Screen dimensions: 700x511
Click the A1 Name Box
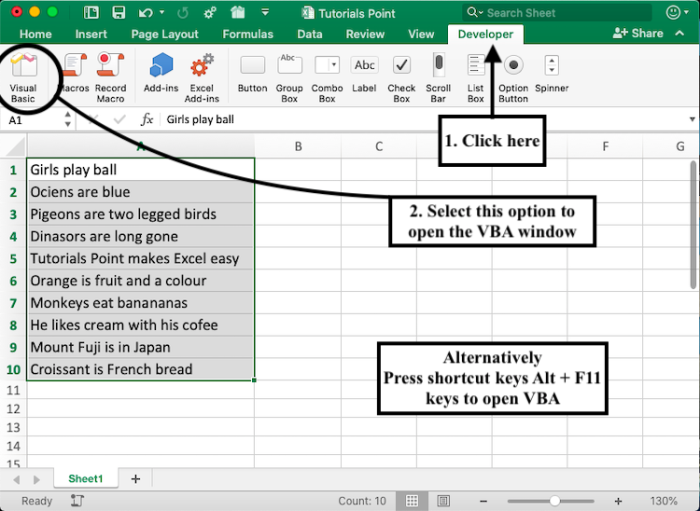click(32, 120)
